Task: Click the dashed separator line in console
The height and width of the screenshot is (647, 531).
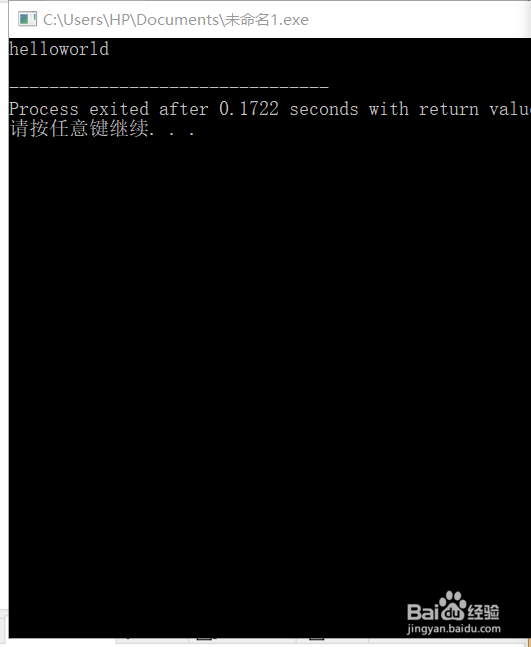Action: click(x=169, y=87)
